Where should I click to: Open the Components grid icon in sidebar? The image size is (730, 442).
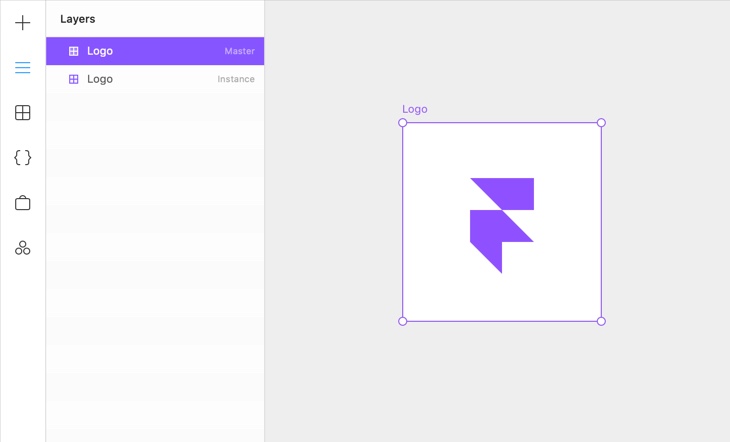pyautogui.click(x=22, y=113)
